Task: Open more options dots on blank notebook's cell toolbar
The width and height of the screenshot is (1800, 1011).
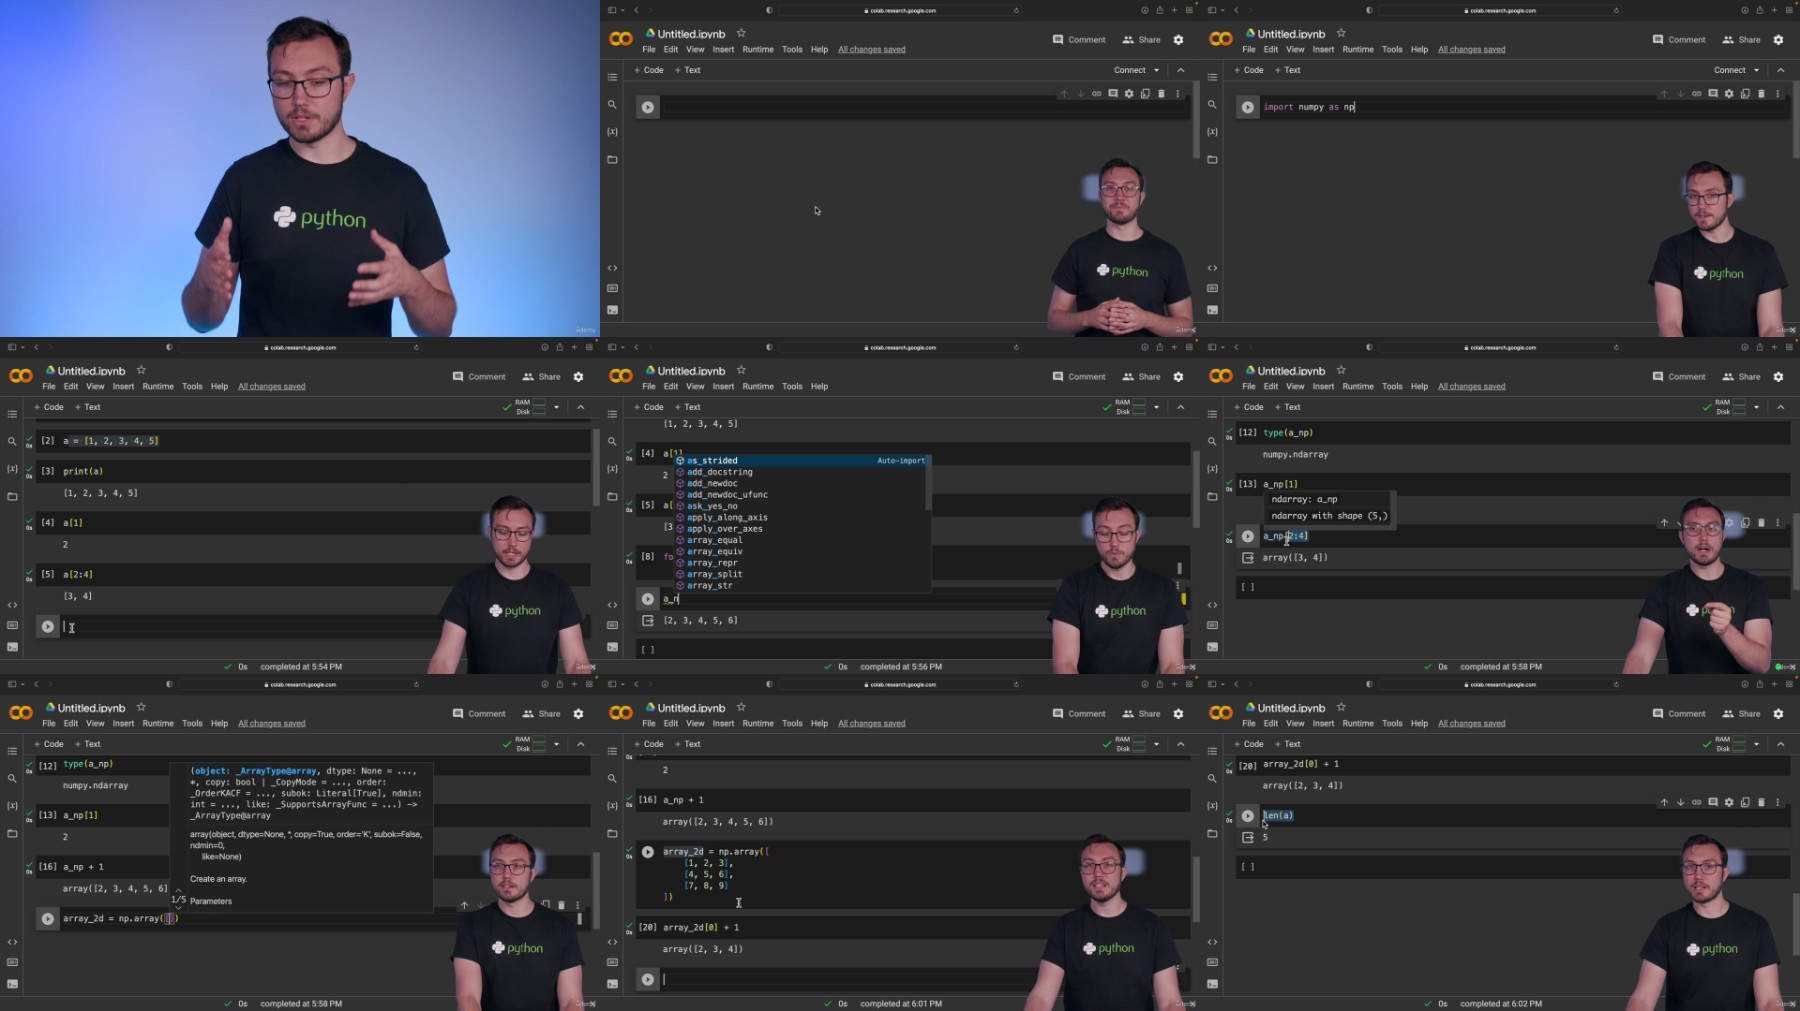Action: click(1177, 94)
